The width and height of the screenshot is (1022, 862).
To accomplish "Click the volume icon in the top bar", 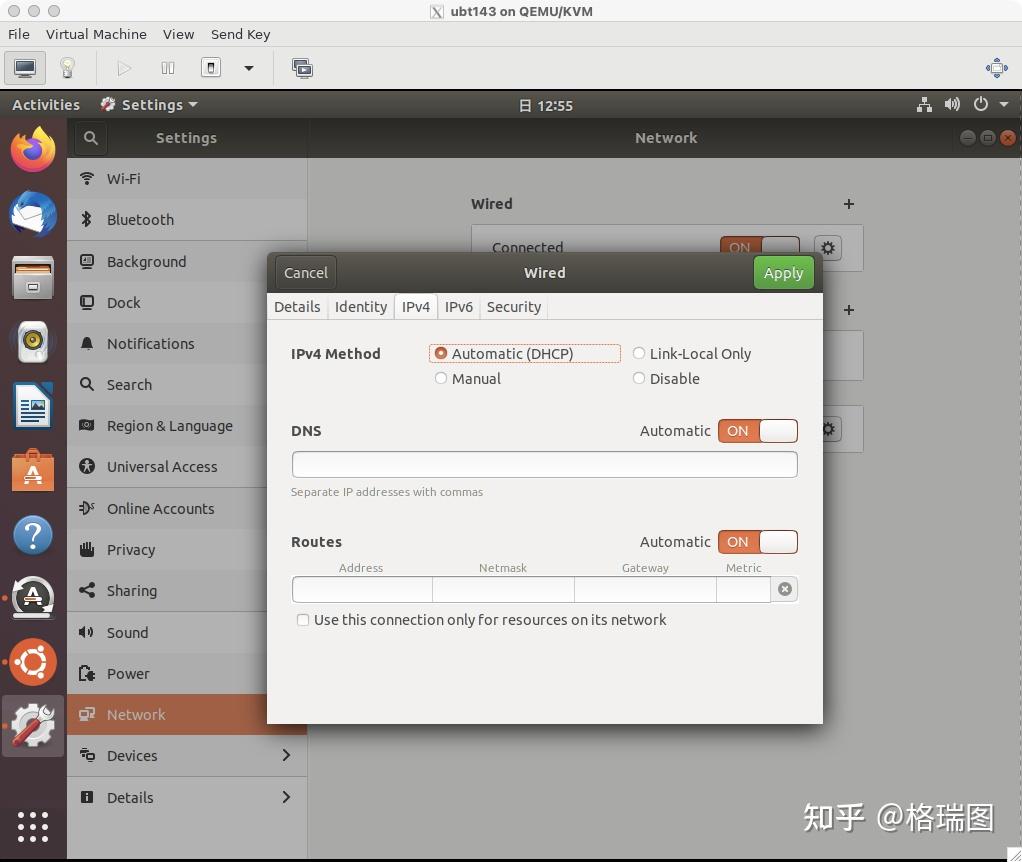I will [x=952, y=104].
